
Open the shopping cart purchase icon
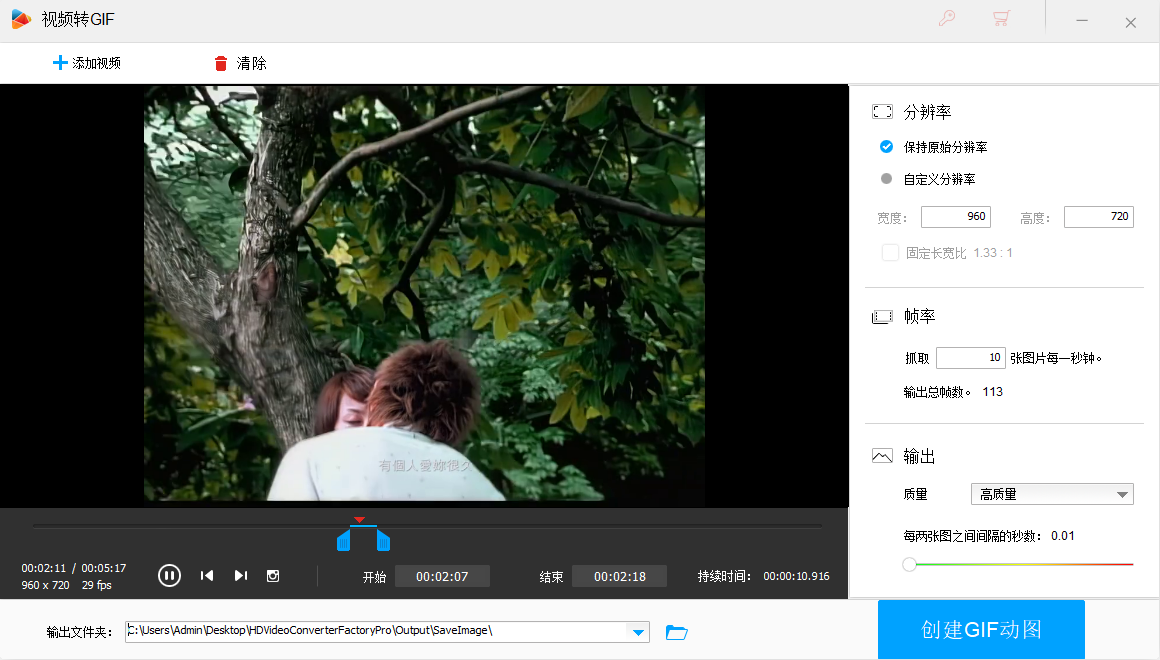[1000, 19]
